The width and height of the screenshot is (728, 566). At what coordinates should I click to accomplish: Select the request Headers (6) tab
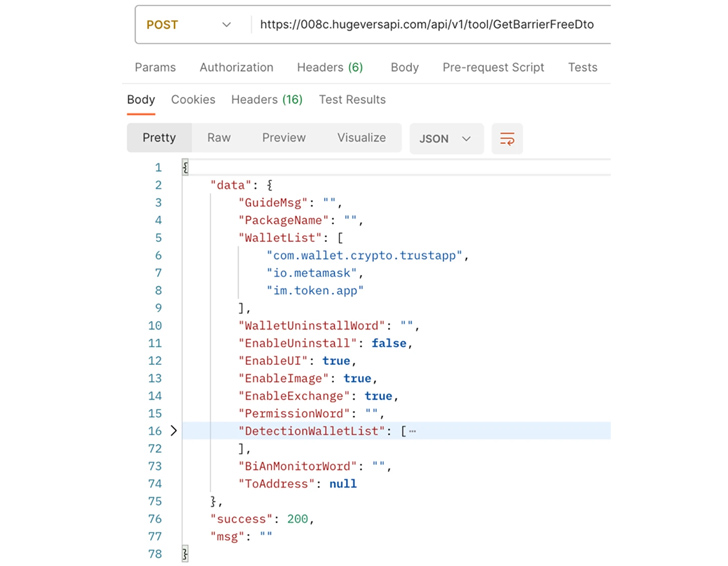tap(329, 68)
